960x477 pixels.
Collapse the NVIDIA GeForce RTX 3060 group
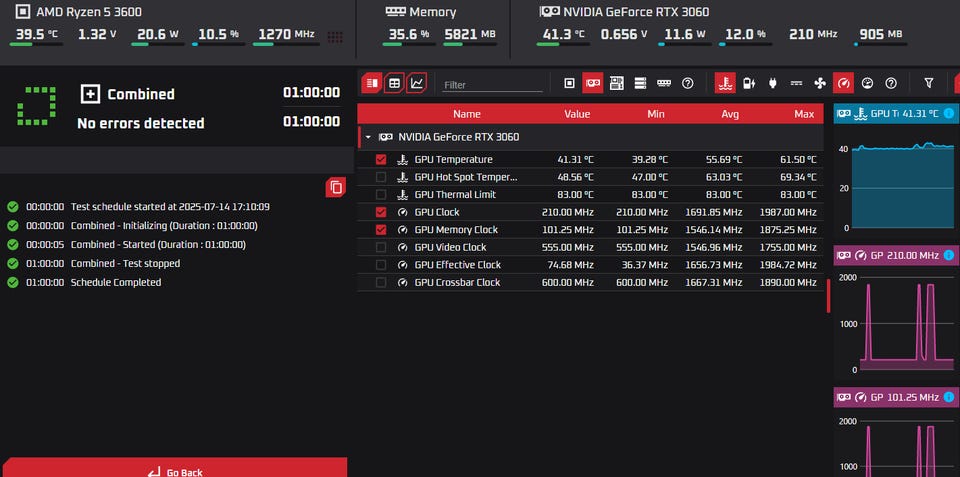pos(368,137)
